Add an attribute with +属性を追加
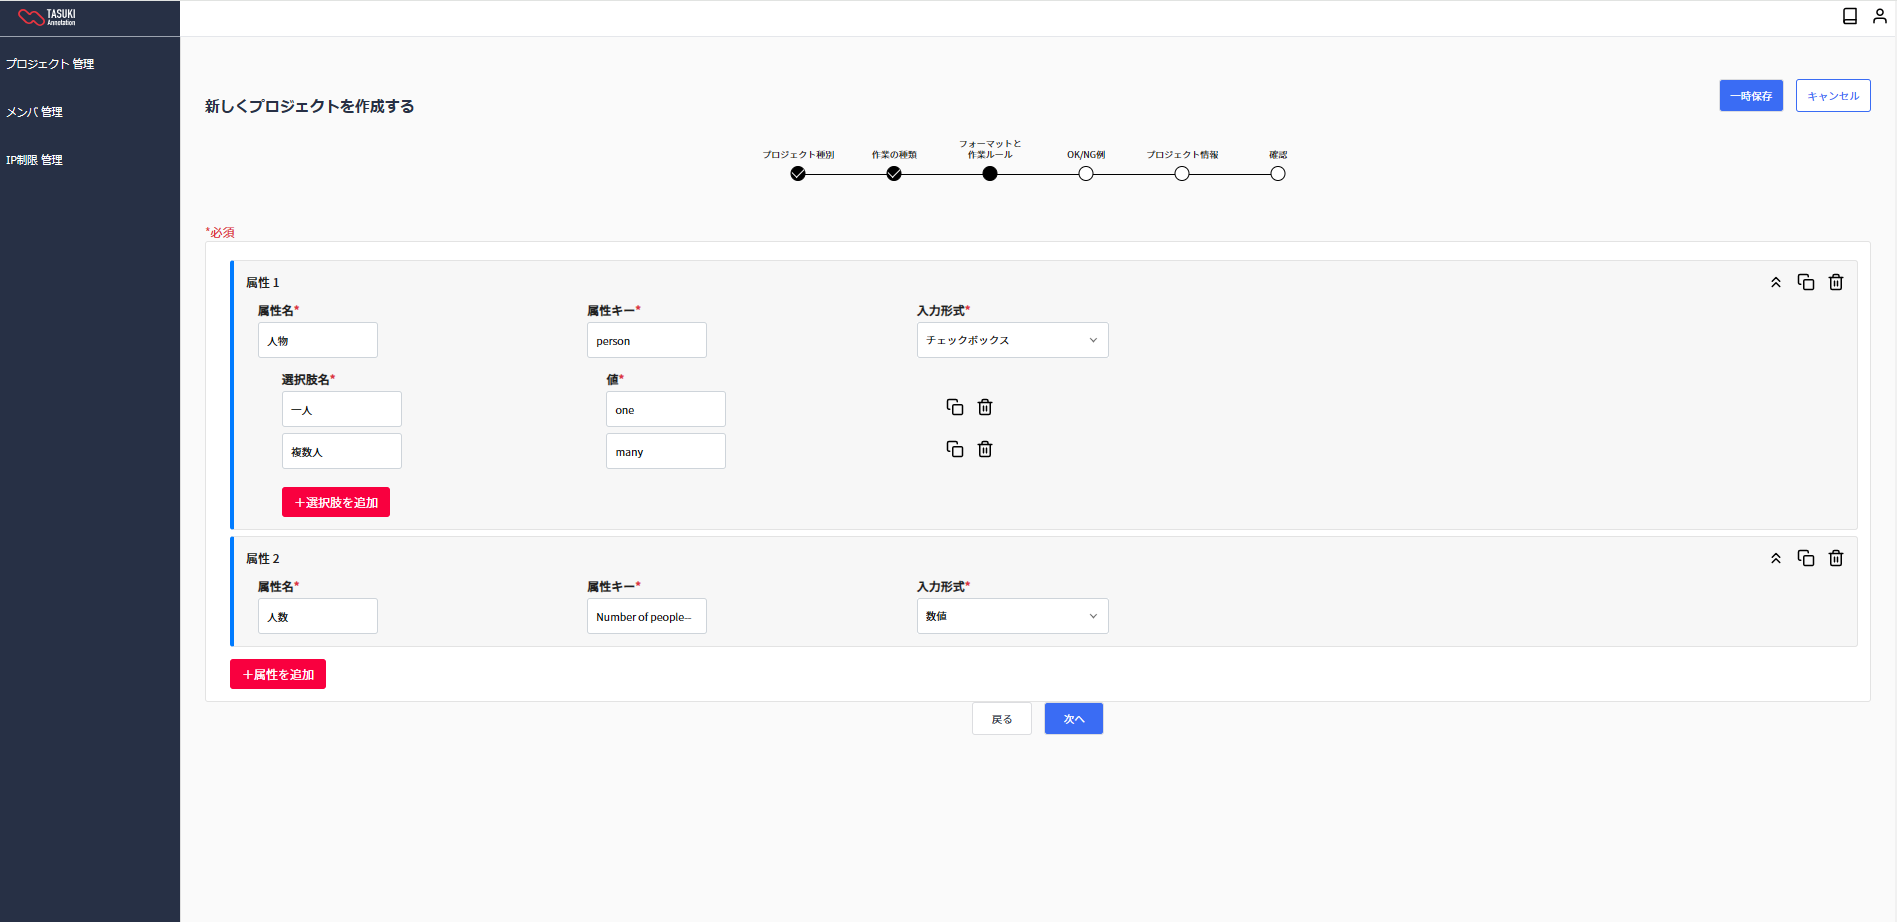1897x922 pixels. (x=278, y=674)
